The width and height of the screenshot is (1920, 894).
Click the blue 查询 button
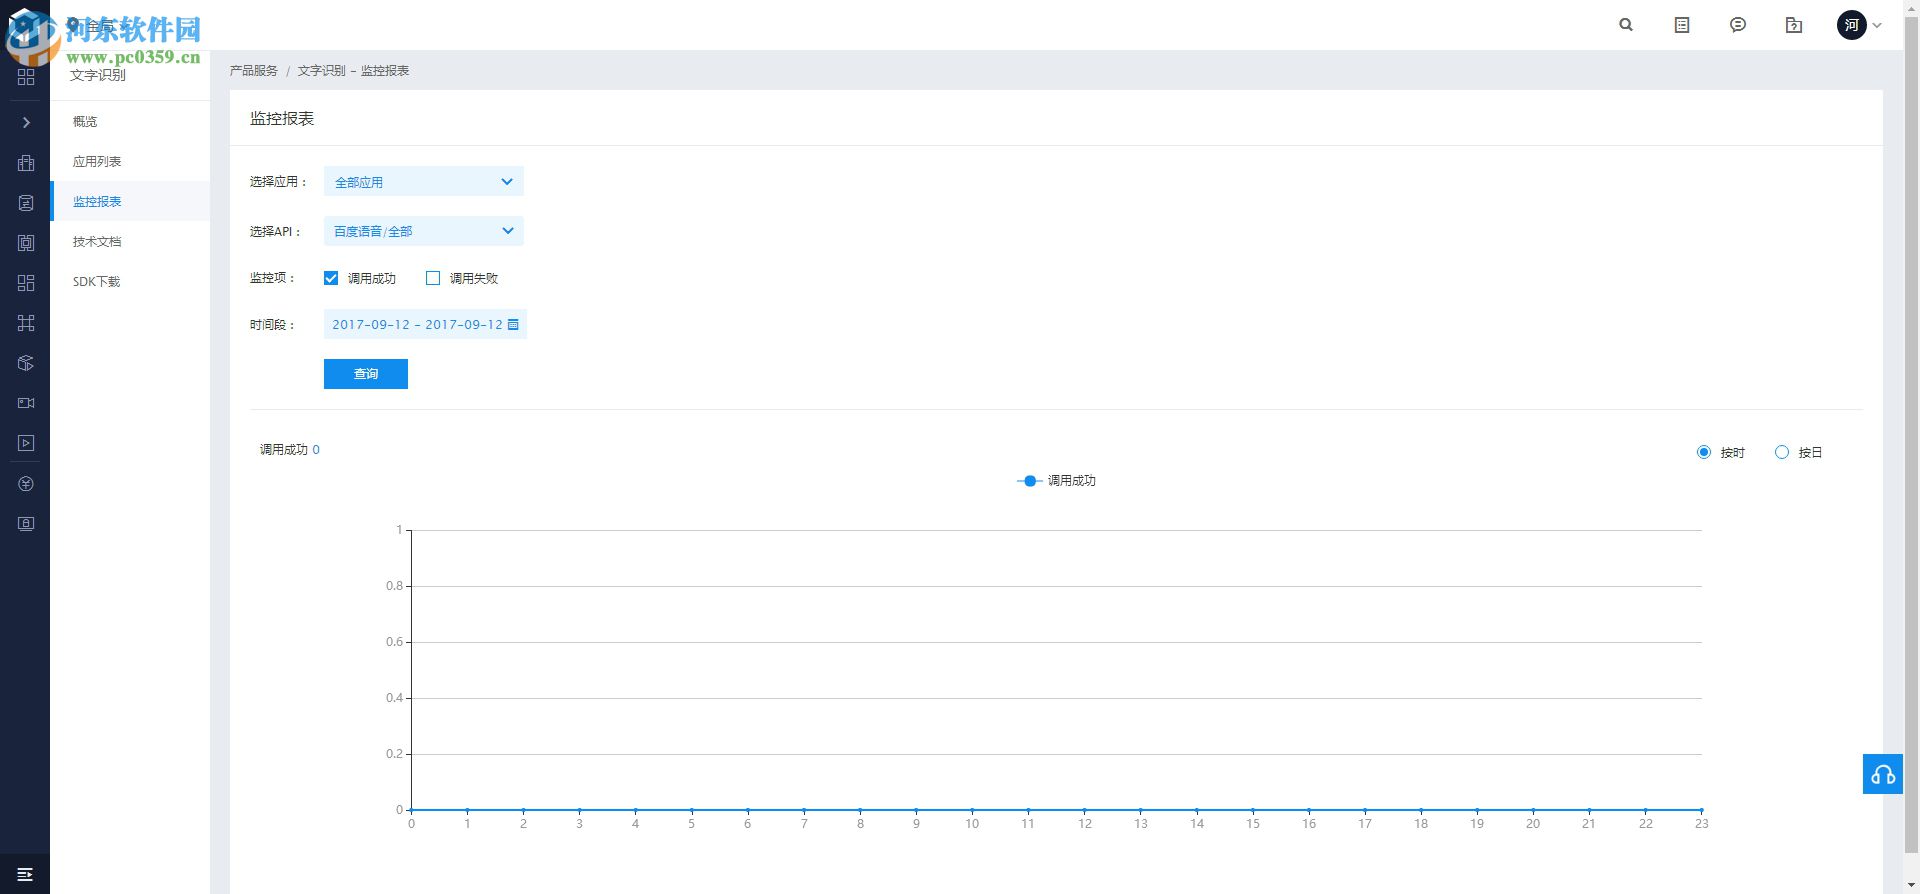[x=366, y=374]
